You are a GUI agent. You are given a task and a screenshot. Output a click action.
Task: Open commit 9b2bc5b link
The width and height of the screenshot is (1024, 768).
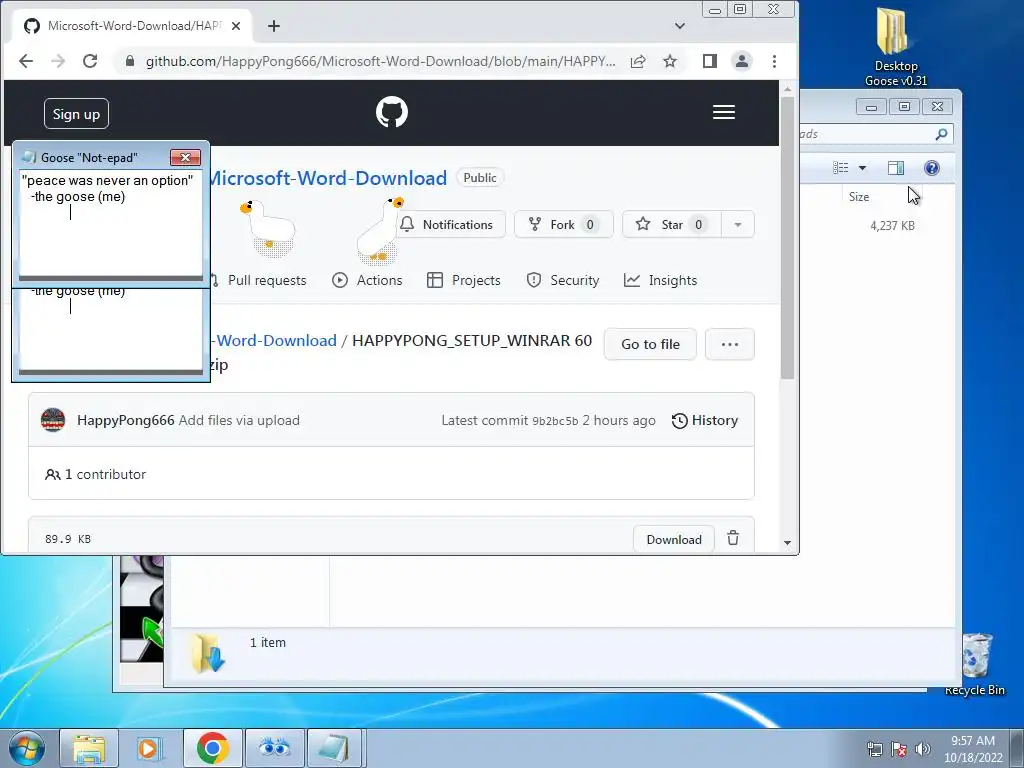point(555,421)
